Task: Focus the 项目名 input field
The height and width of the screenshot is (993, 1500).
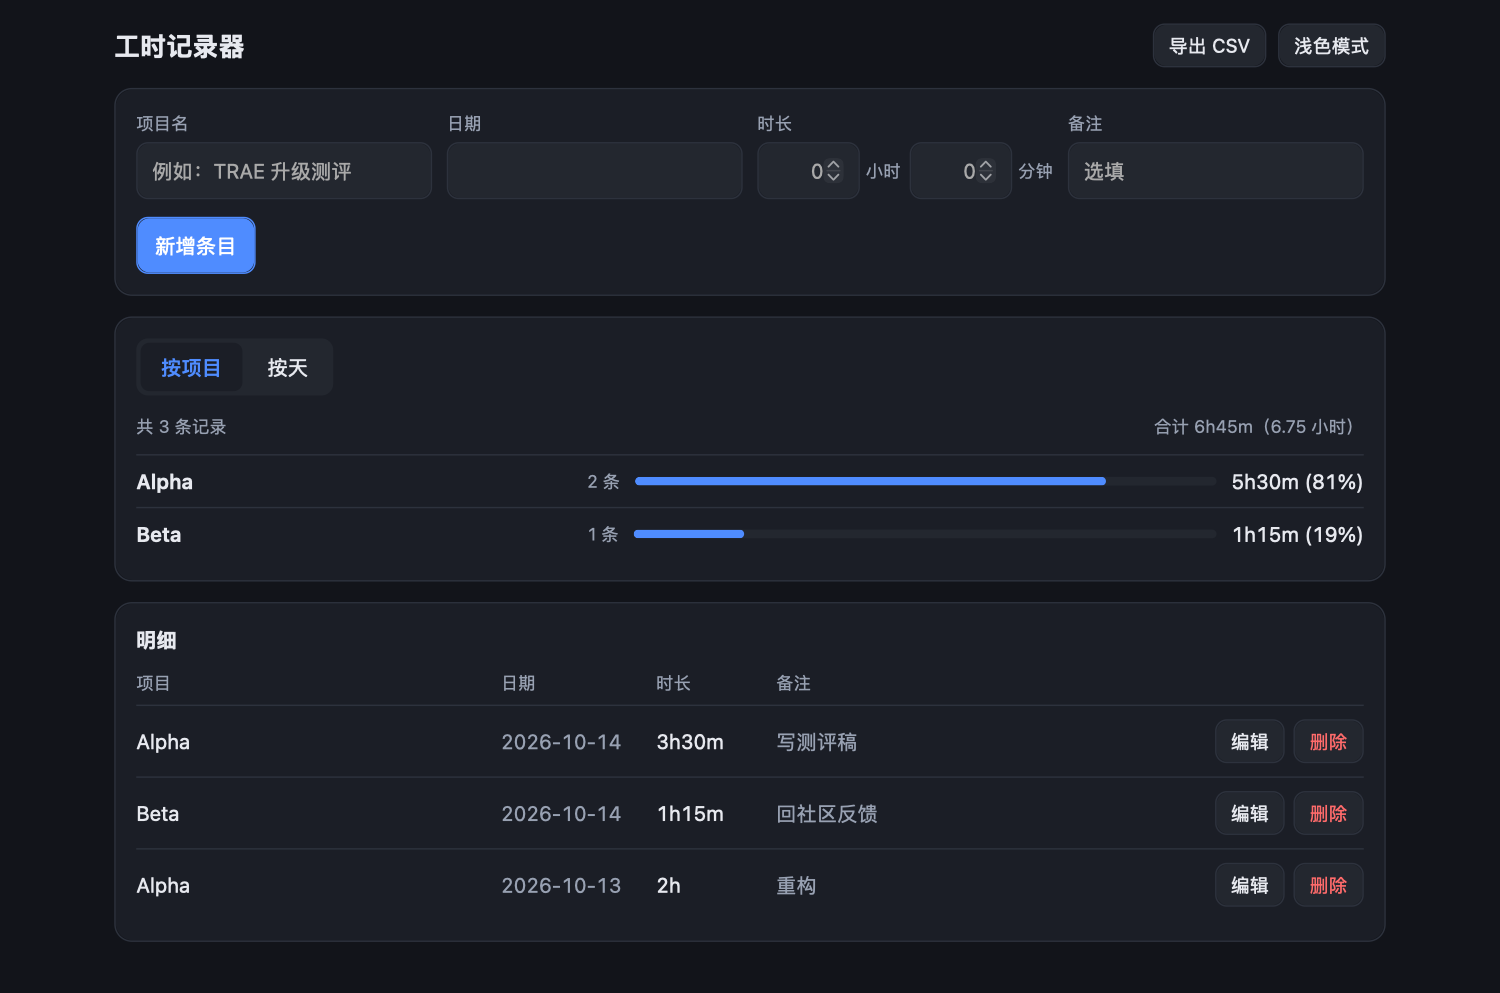Action: (x=284, y=171)
